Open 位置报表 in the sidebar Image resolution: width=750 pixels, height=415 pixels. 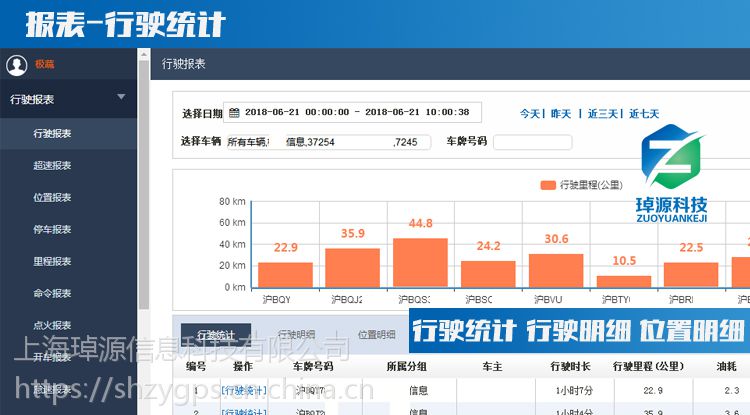pos(52,197)
